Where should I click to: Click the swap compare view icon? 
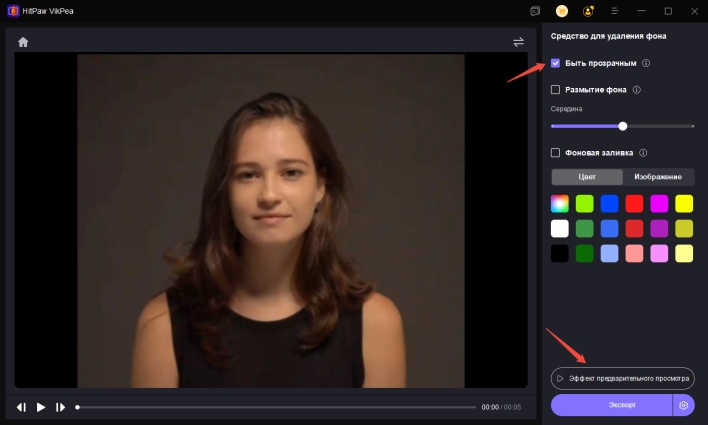pyautogui.click(x=518, y=42)
